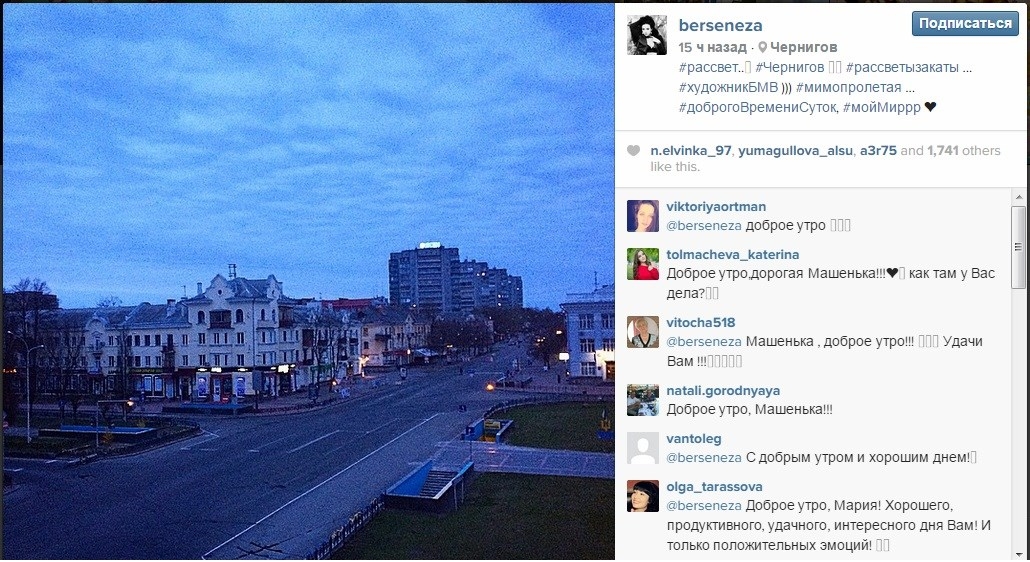Click tolmacheva_katerina avatar thumbnail

642,264
